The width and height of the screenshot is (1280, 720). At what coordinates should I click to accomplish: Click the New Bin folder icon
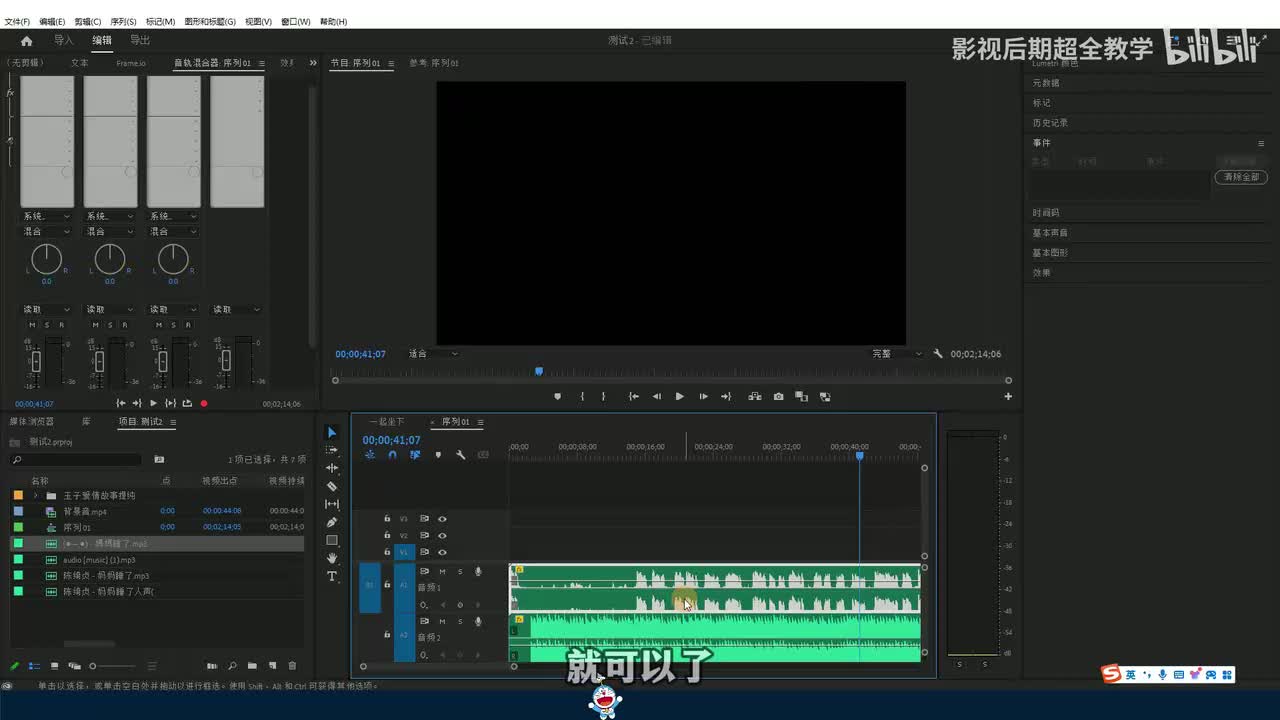click(252, 666)
